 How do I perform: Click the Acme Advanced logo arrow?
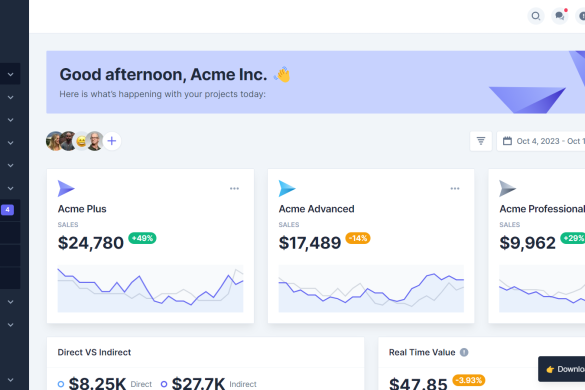tap(287, 188)
